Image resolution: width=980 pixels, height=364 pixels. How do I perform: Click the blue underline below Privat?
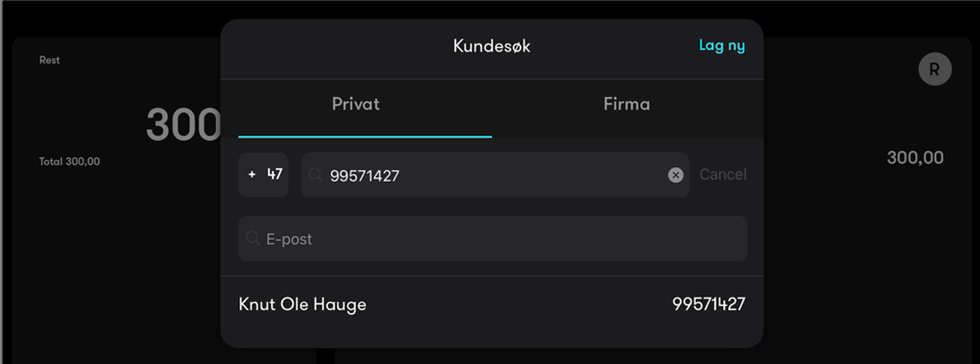pyautogui.click(x=365, y=136)
